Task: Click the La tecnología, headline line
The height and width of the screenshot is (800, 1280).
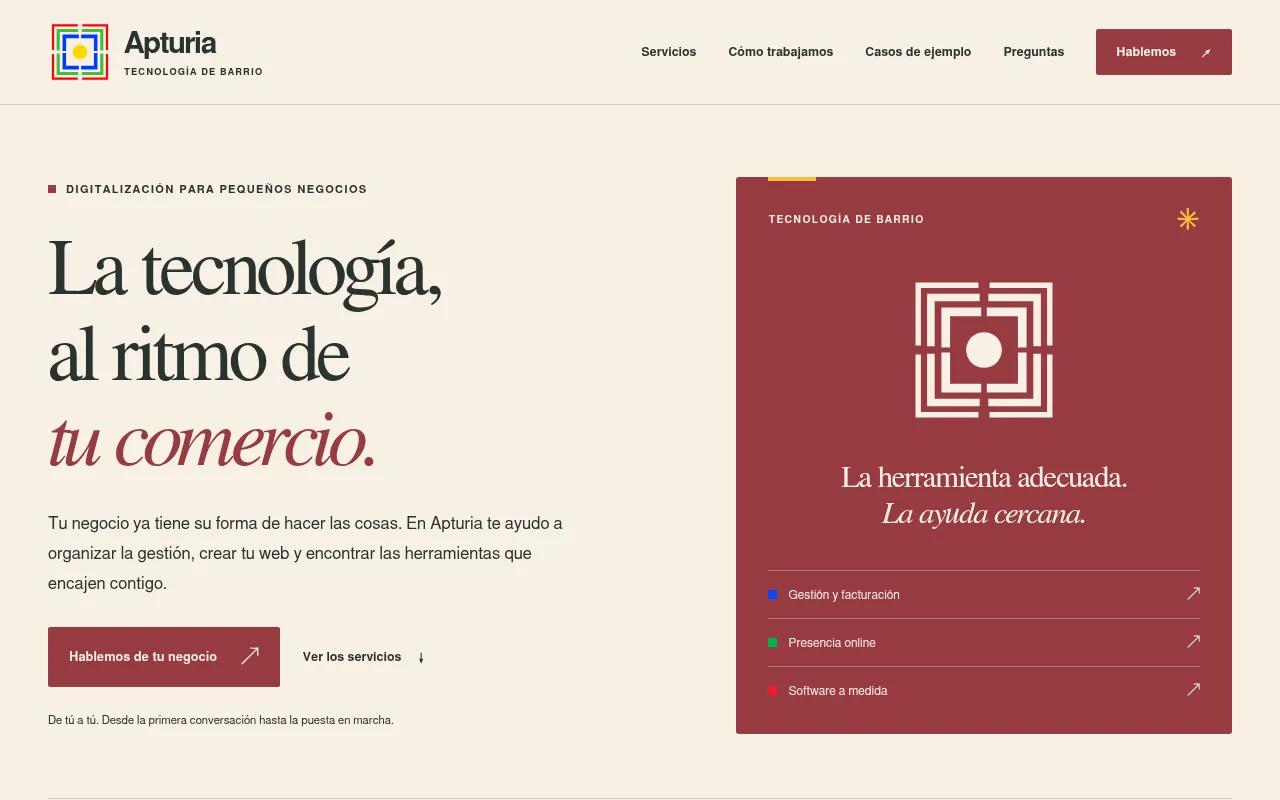Action: click(245, 271)
